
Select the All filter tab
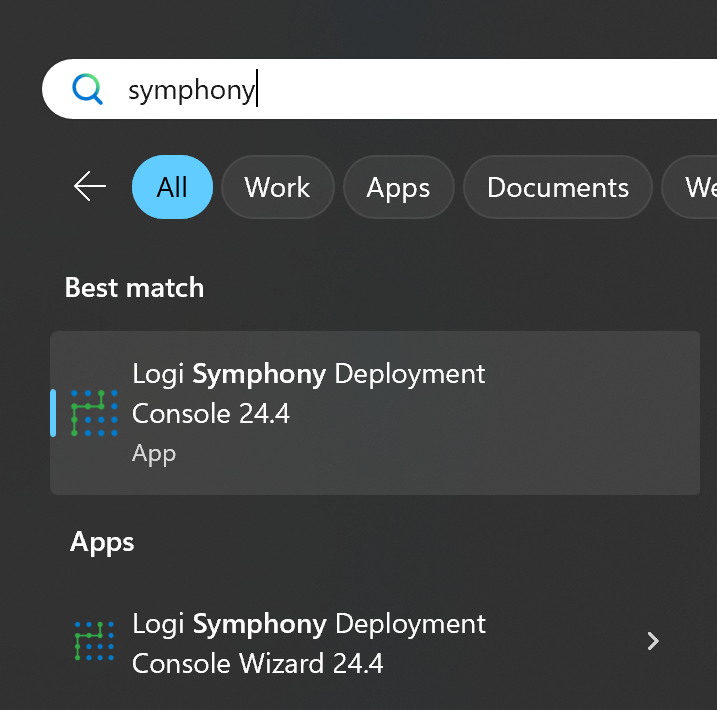click(x=172, y=187)
